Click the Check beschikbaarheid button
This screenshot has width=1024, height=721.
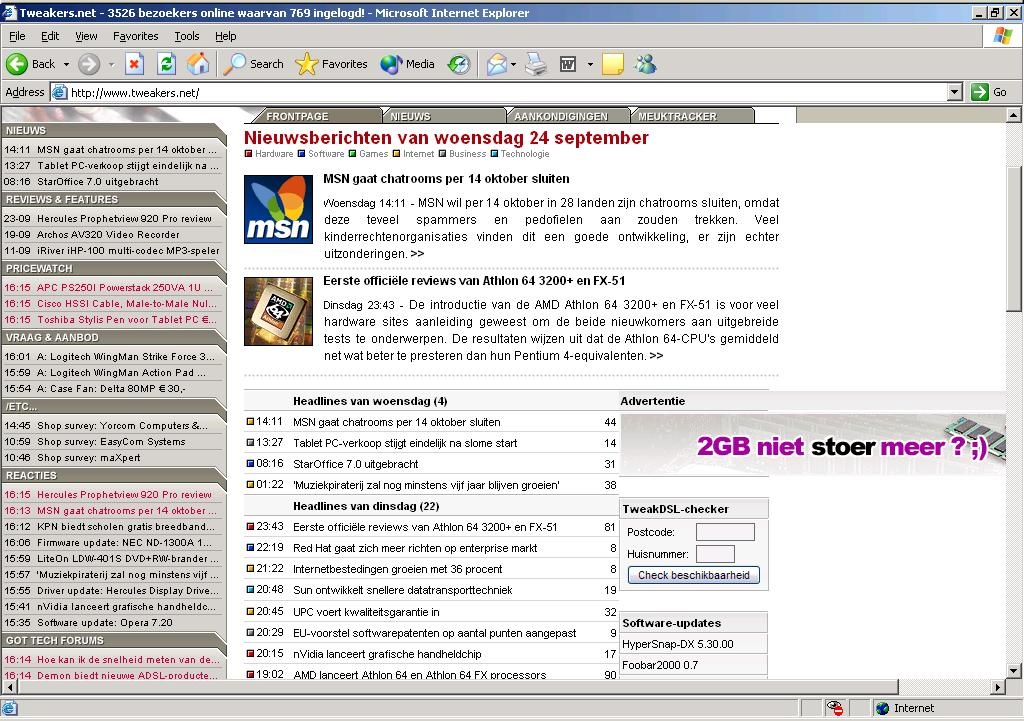694,575
